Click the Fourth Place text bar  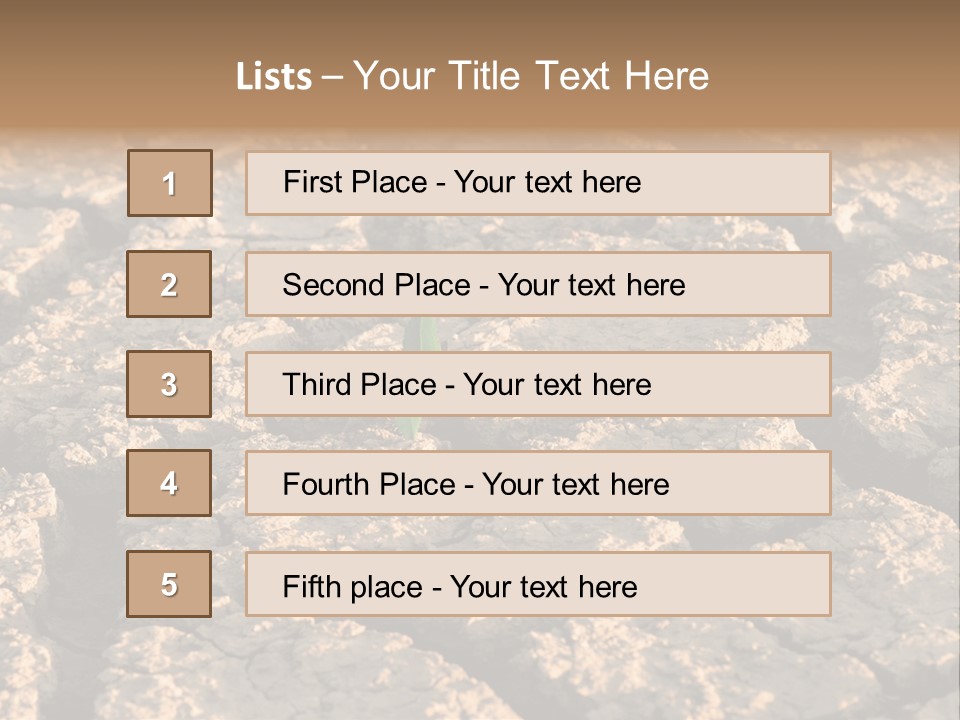tap(538, 483)
